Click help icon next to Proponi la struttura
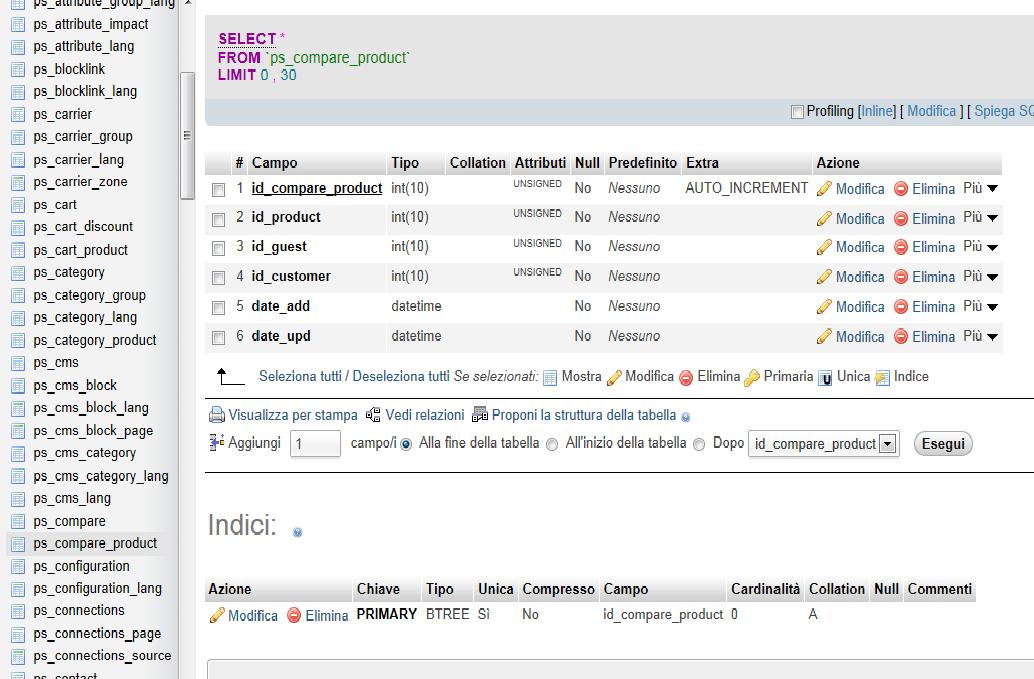Screen dimensions: 1034x679 (x=686, y=417)
